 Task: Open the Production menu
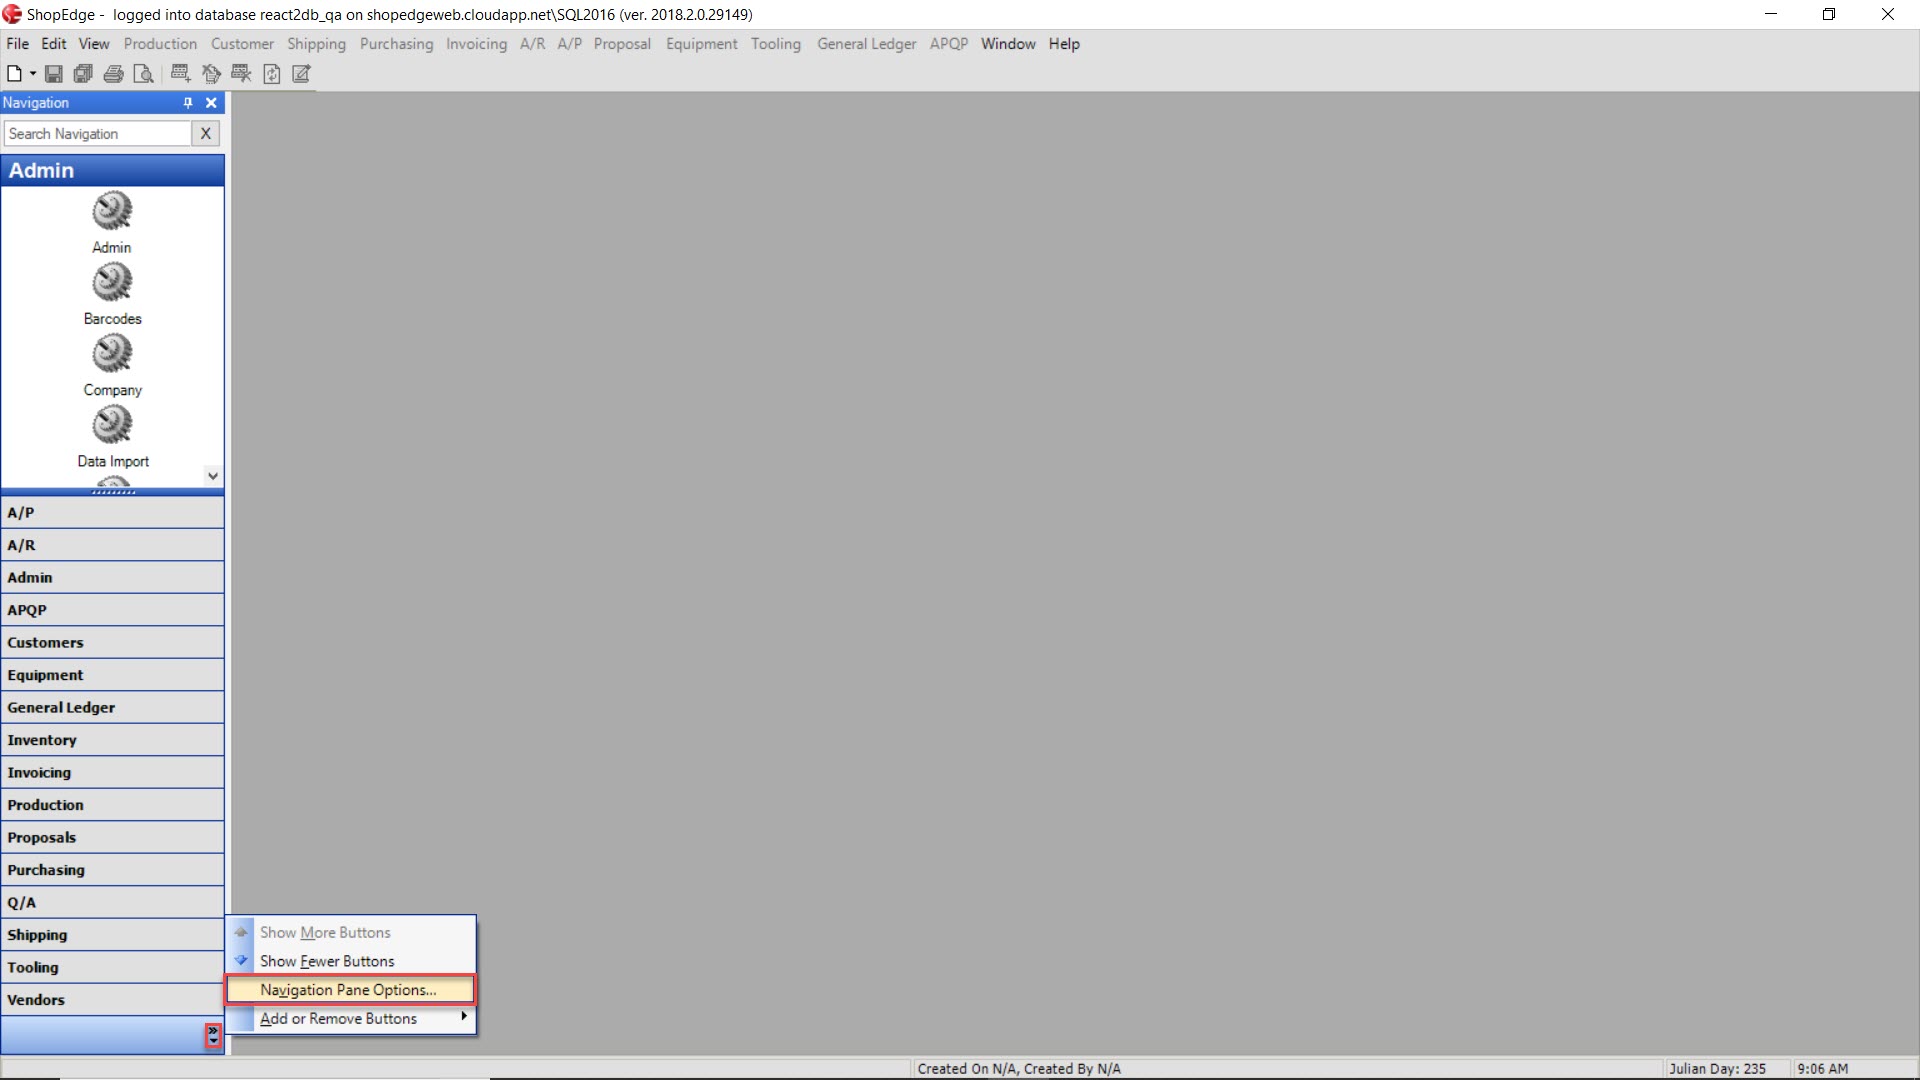tap(158, 44)
